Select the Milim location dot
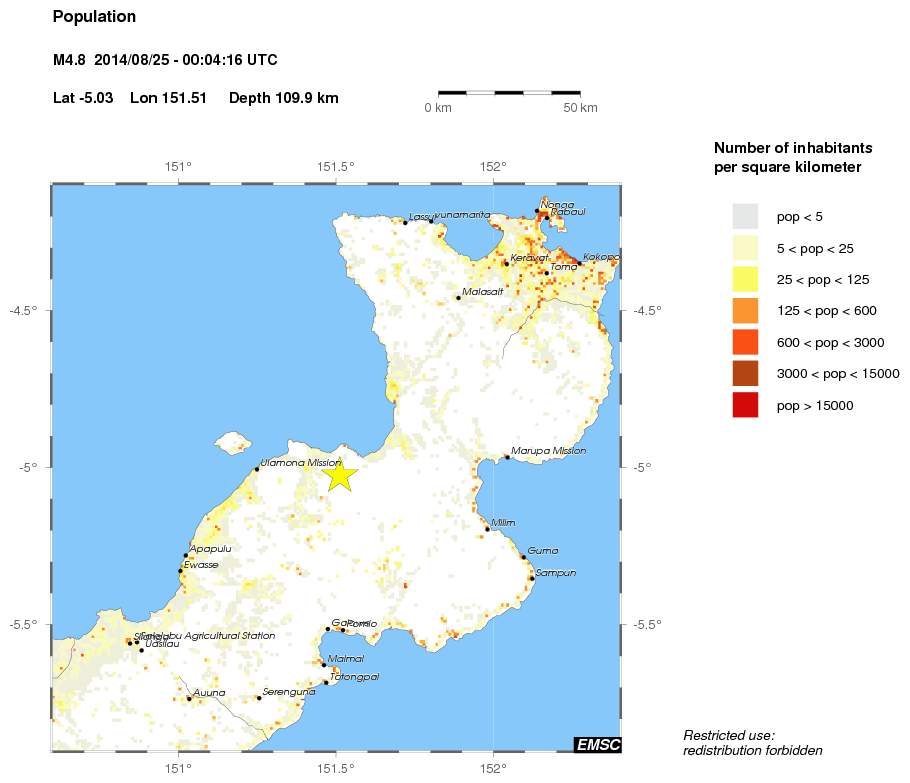This screenshot has width=910, height=783. point(487,529)
